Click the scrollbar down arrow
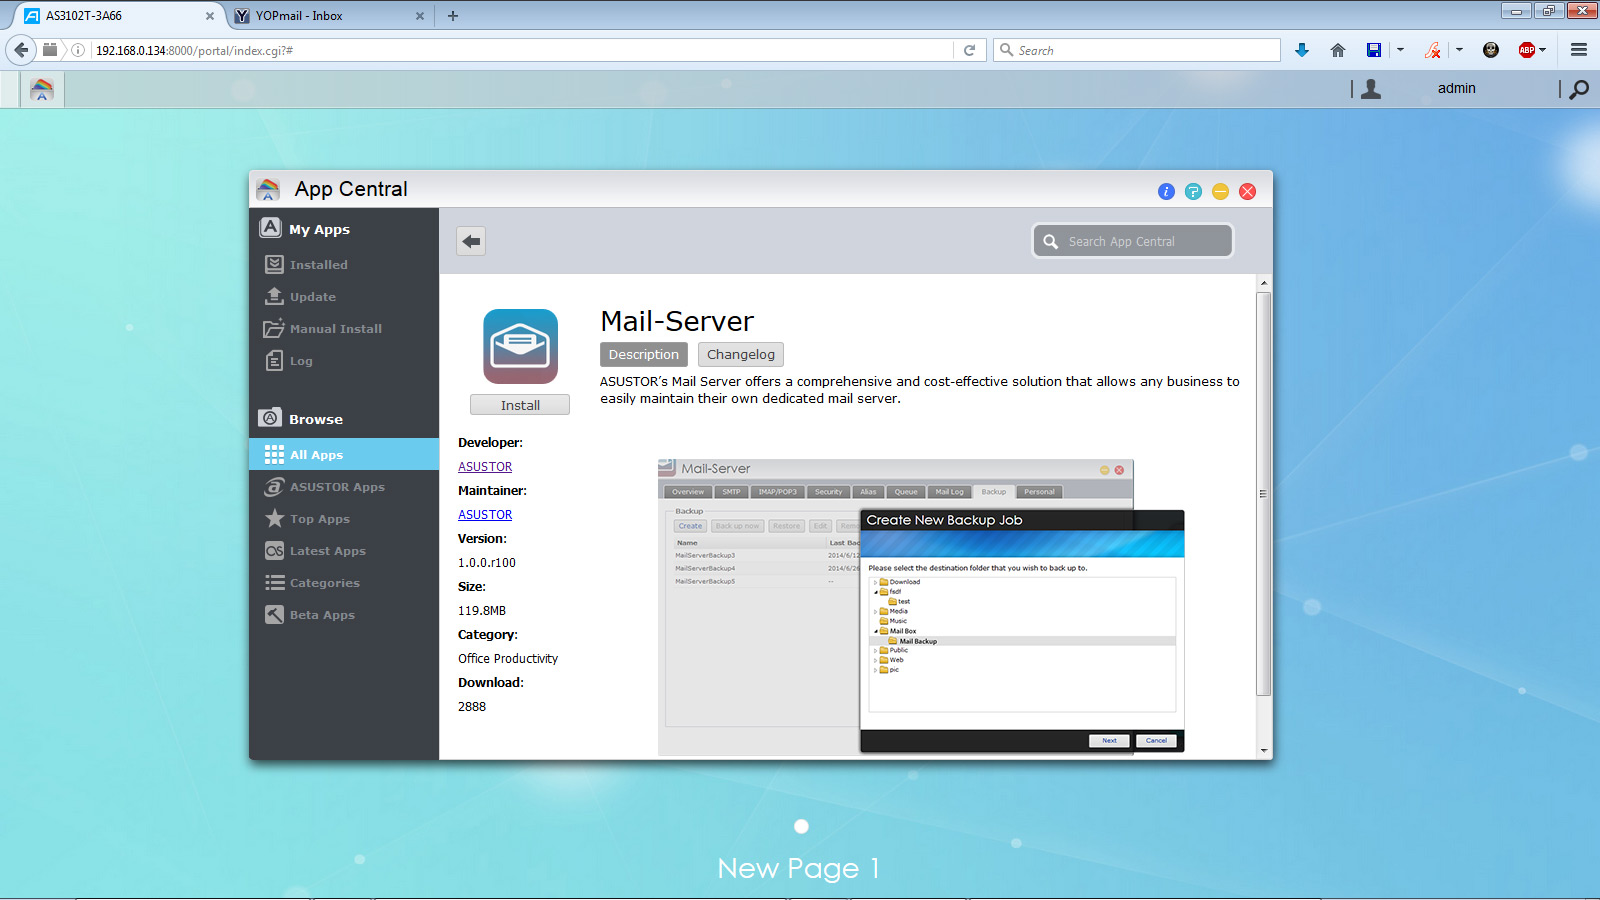This screenshot has width=1600, height=900. [x=1264, y=750]
